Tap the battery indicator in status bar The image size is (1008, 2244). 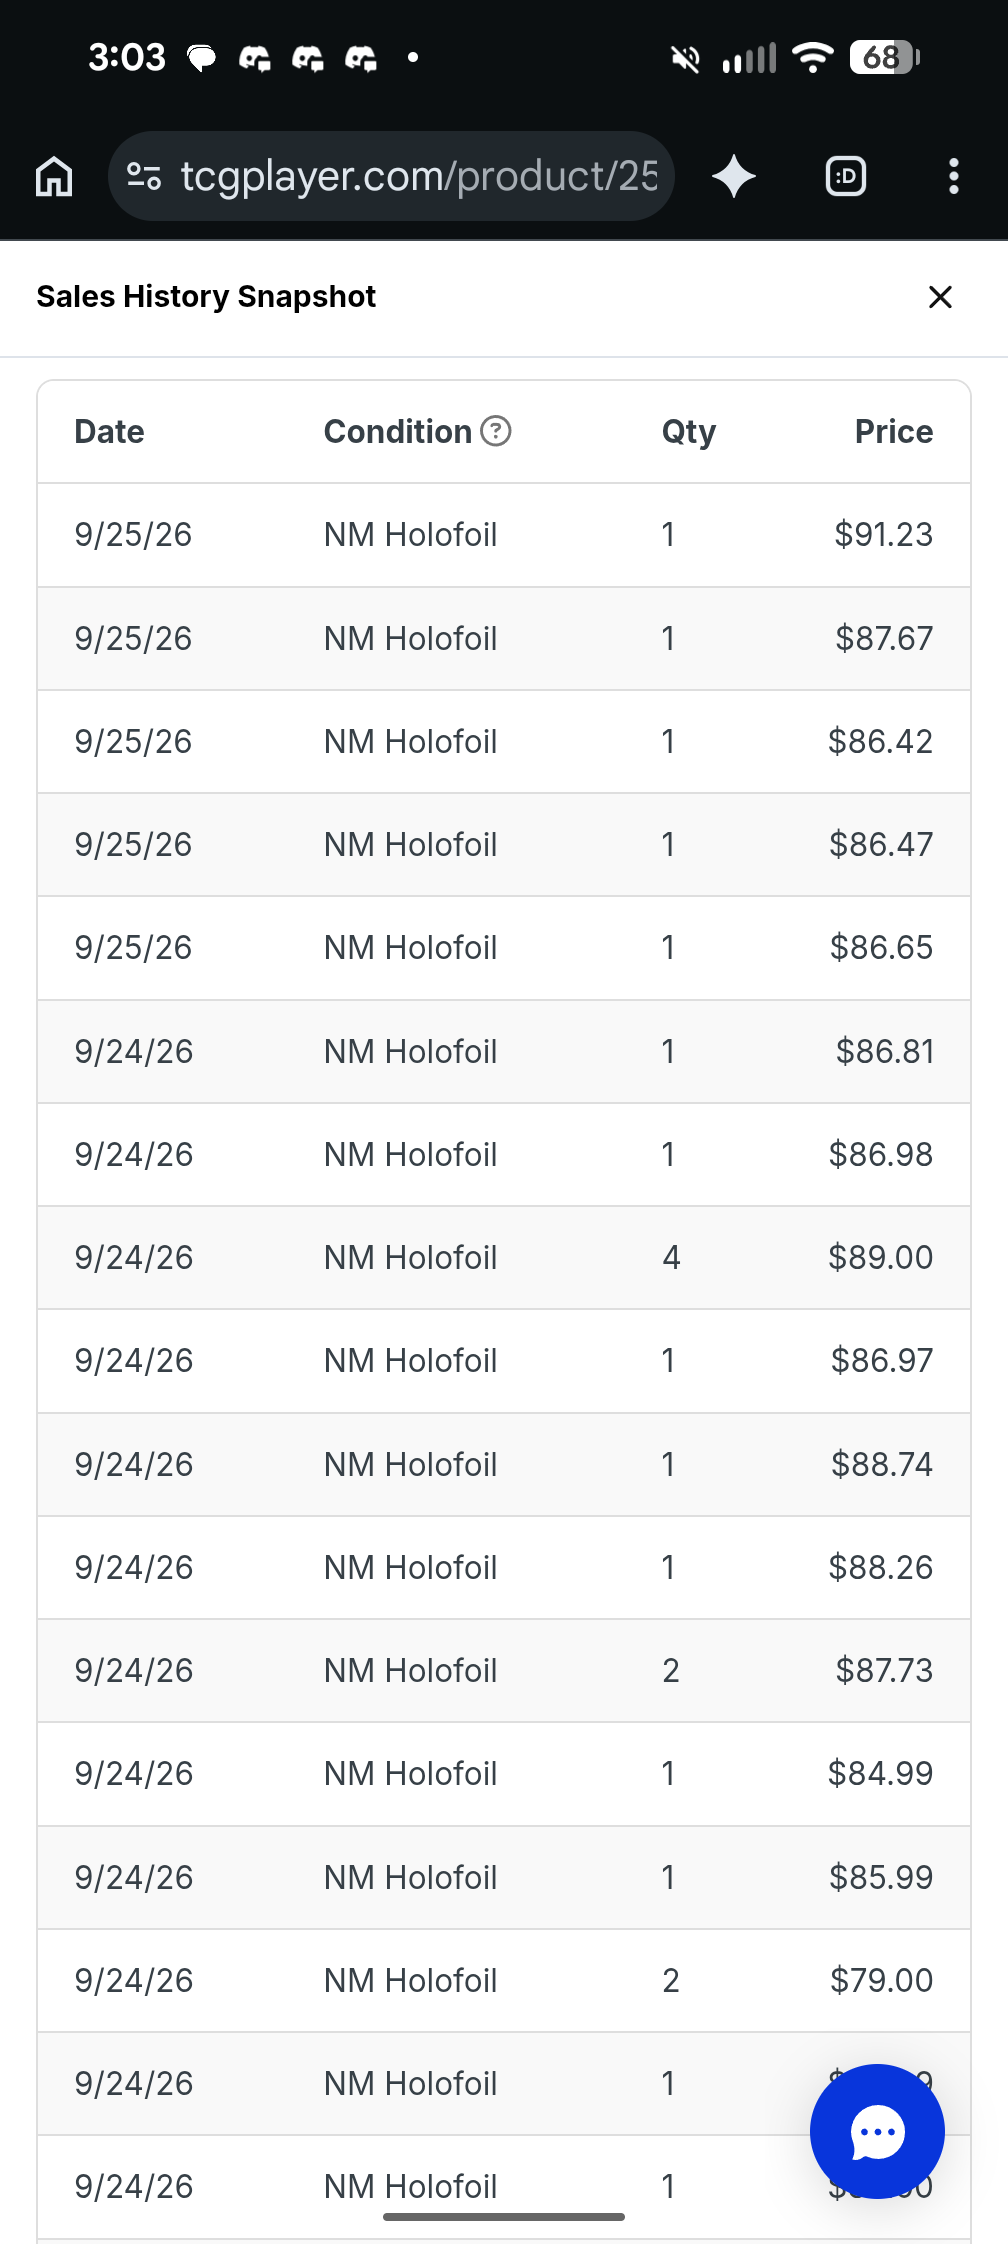884,58
